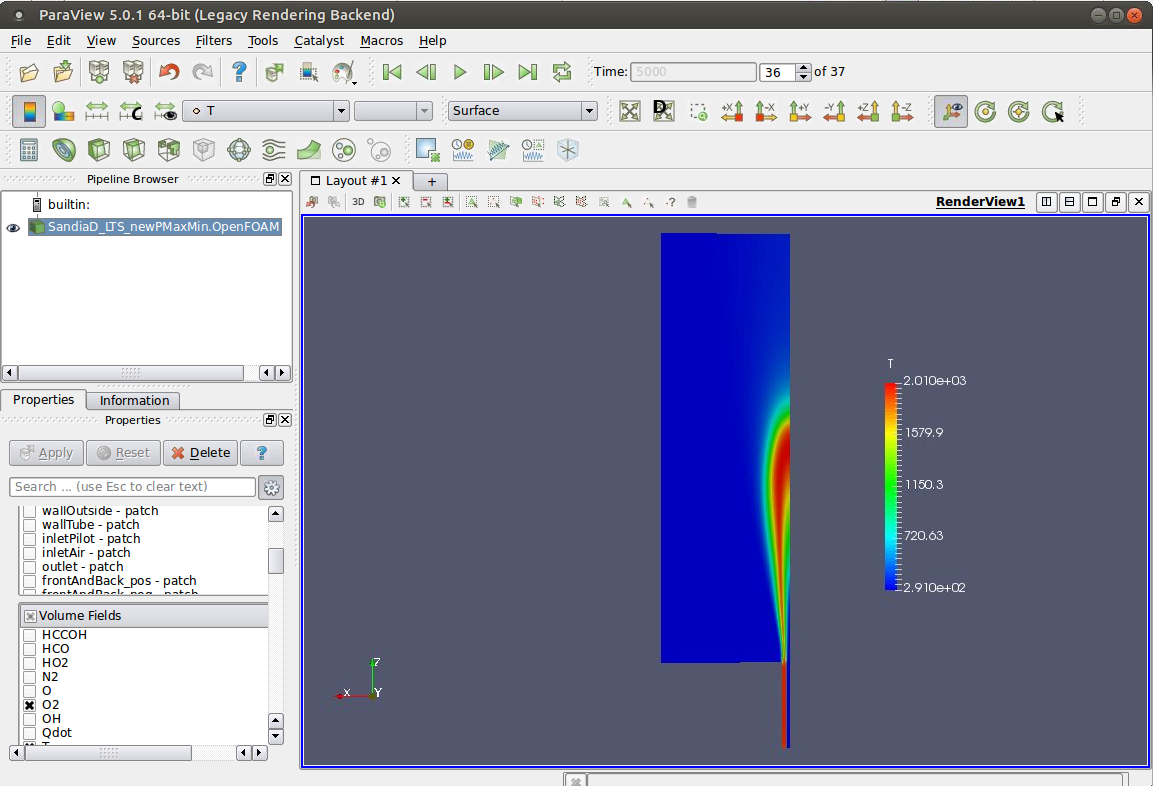
Task: Click the Open file icon
Action: coord(29,72)
